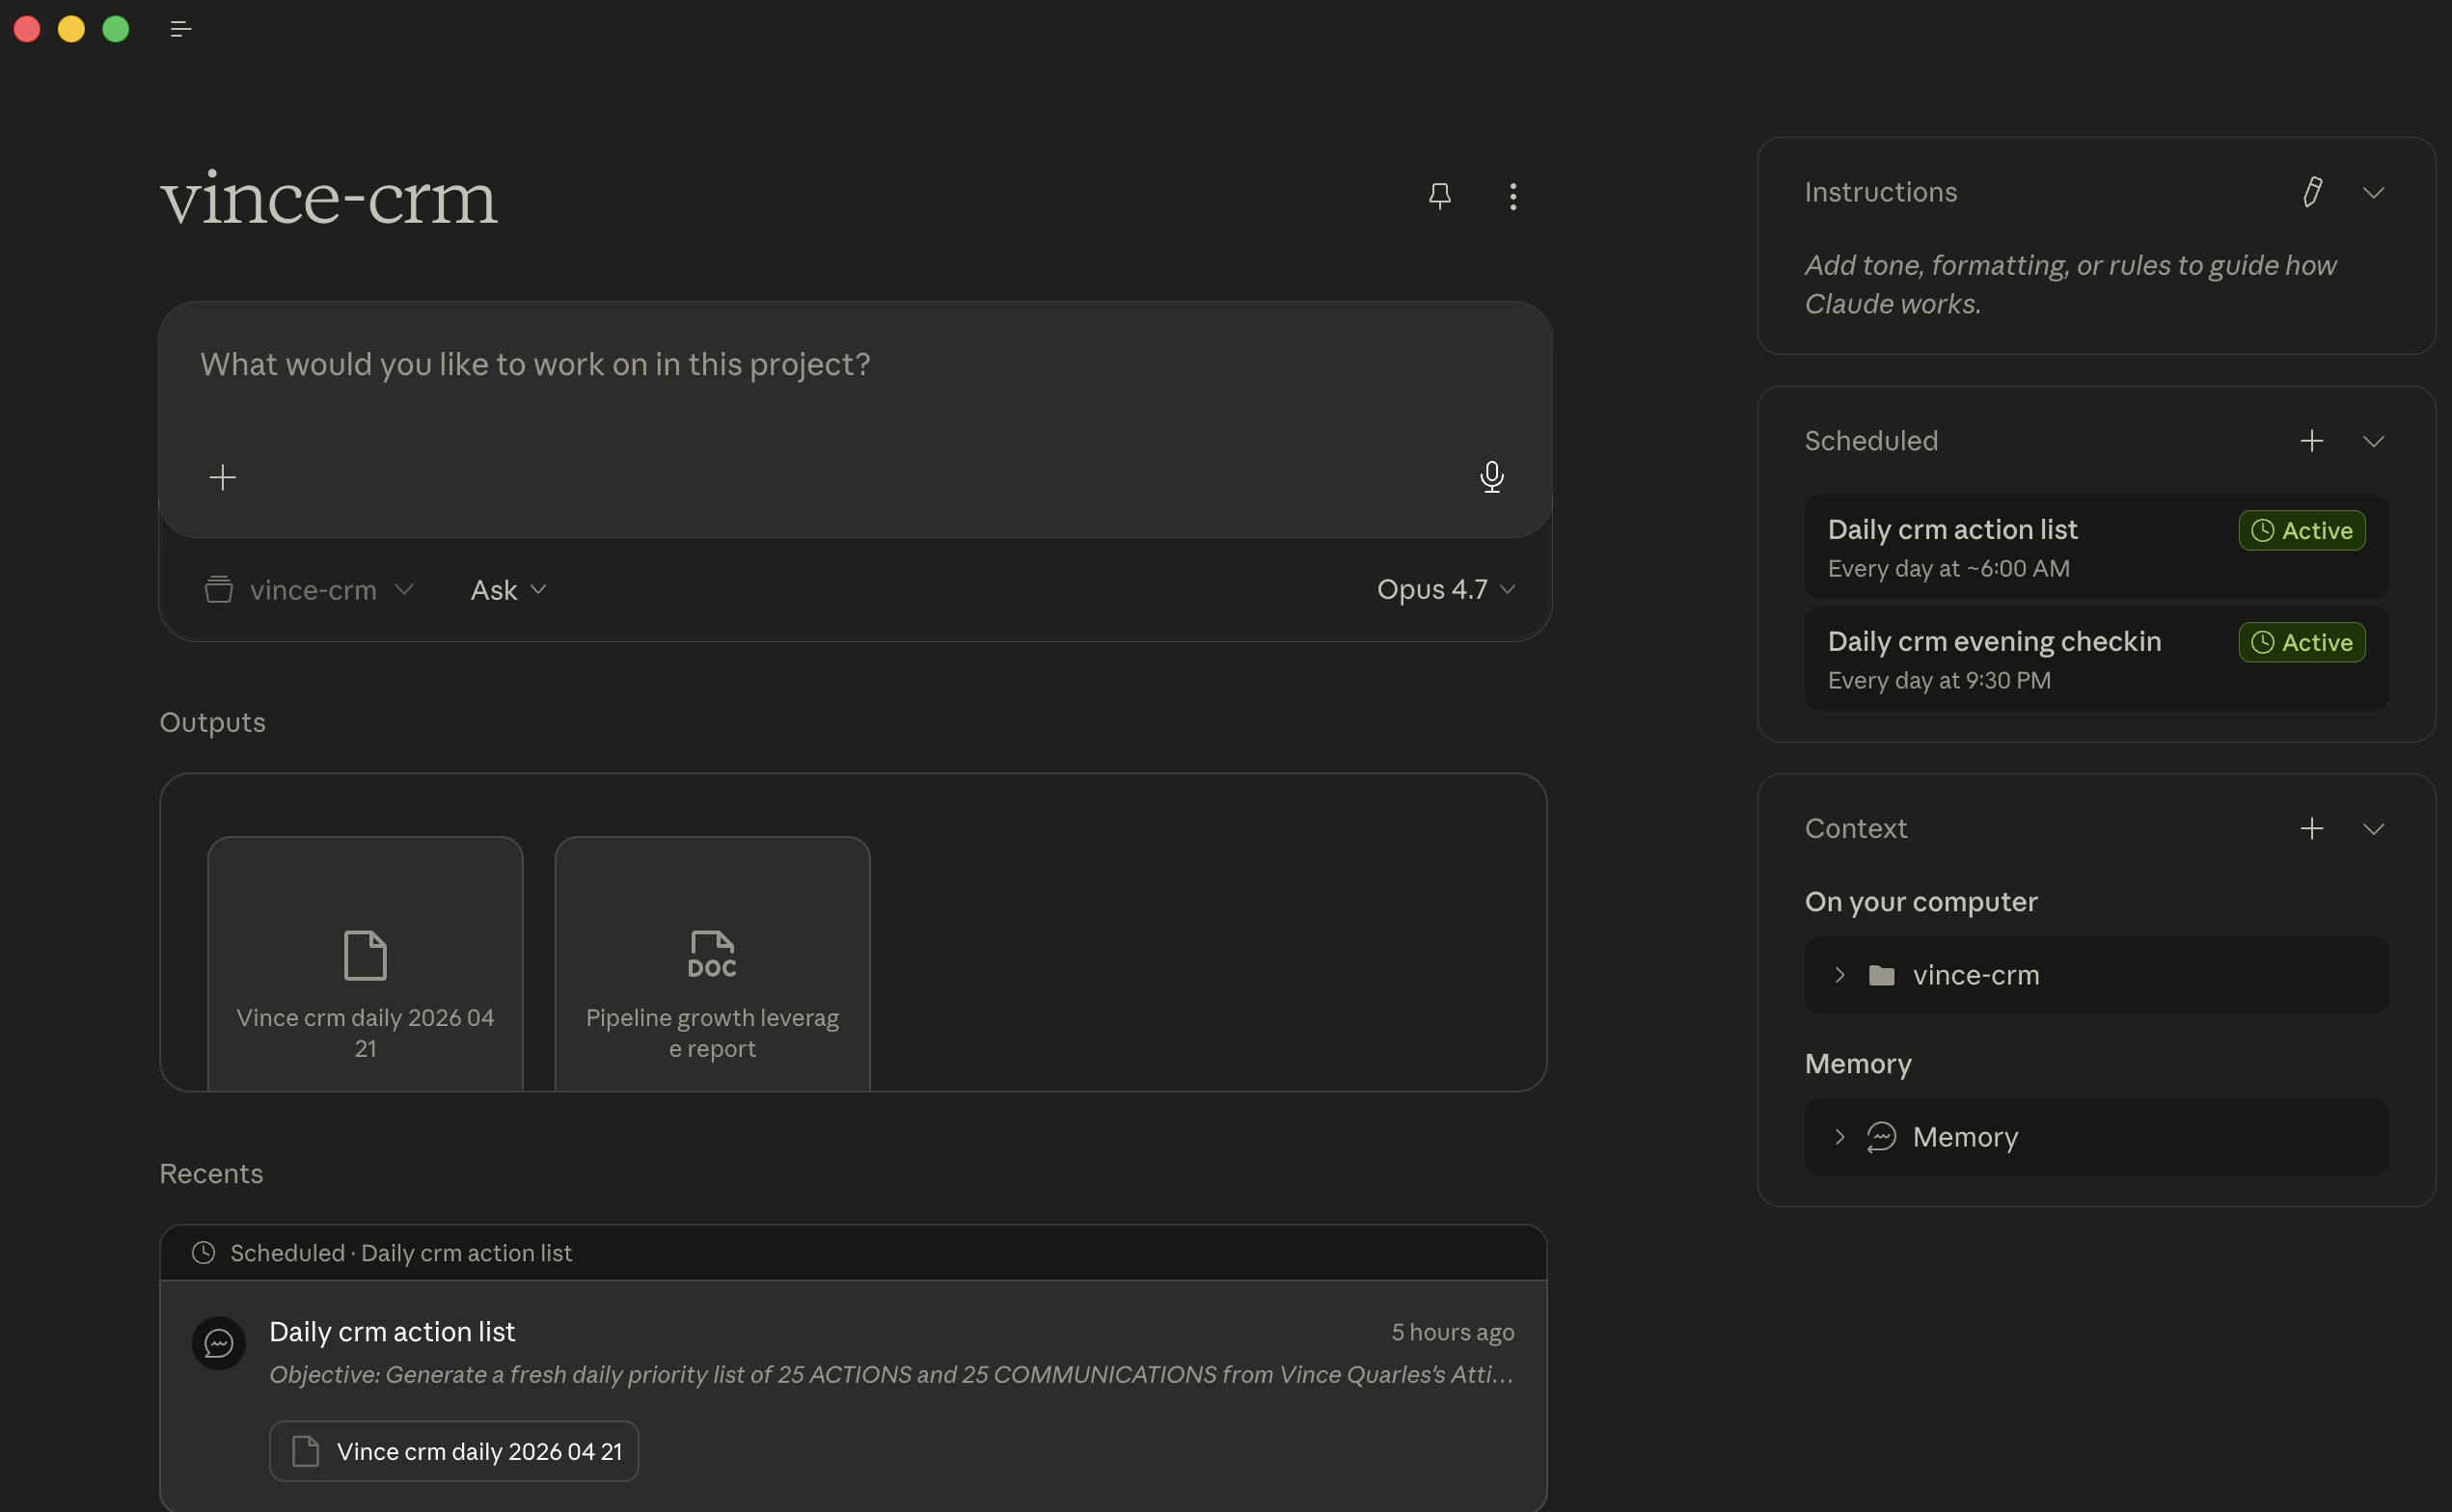Open the vince-crm project selector dropdown

pyautogui.click(x=309, y=590)
